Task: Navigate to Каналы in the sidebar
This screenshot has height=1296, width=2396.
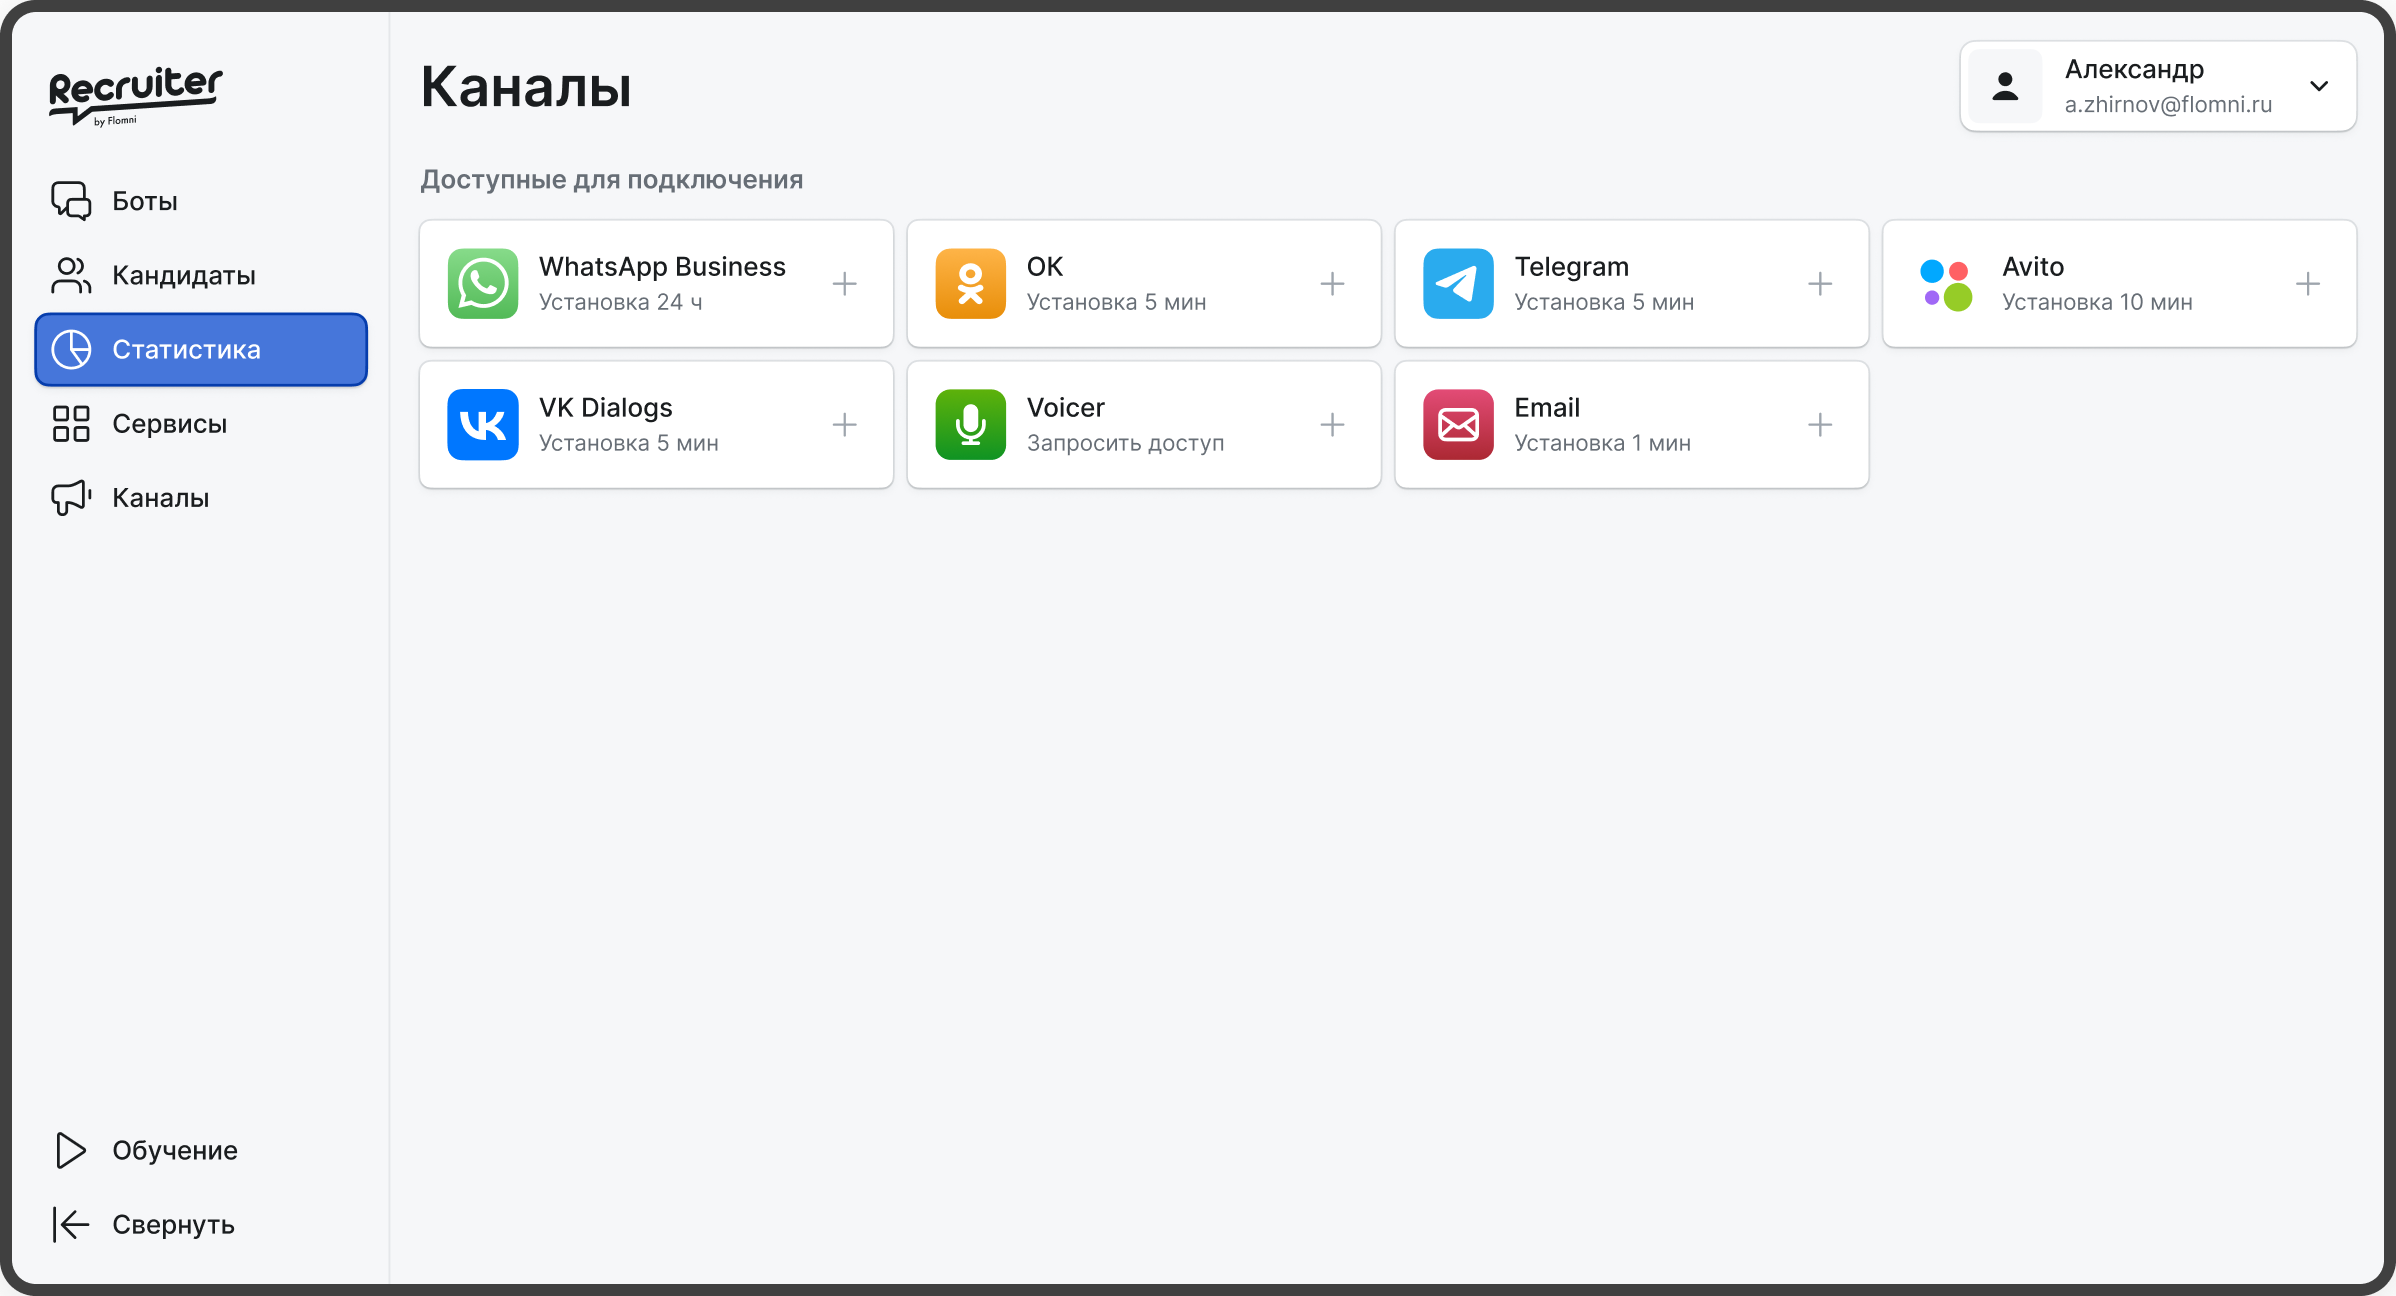Action: click(160, 498)
